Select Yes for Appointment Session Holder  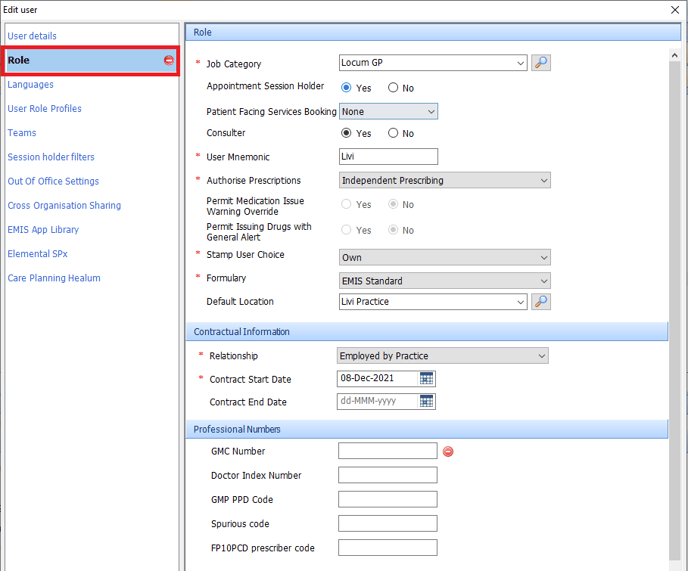[x=347, y=88]
